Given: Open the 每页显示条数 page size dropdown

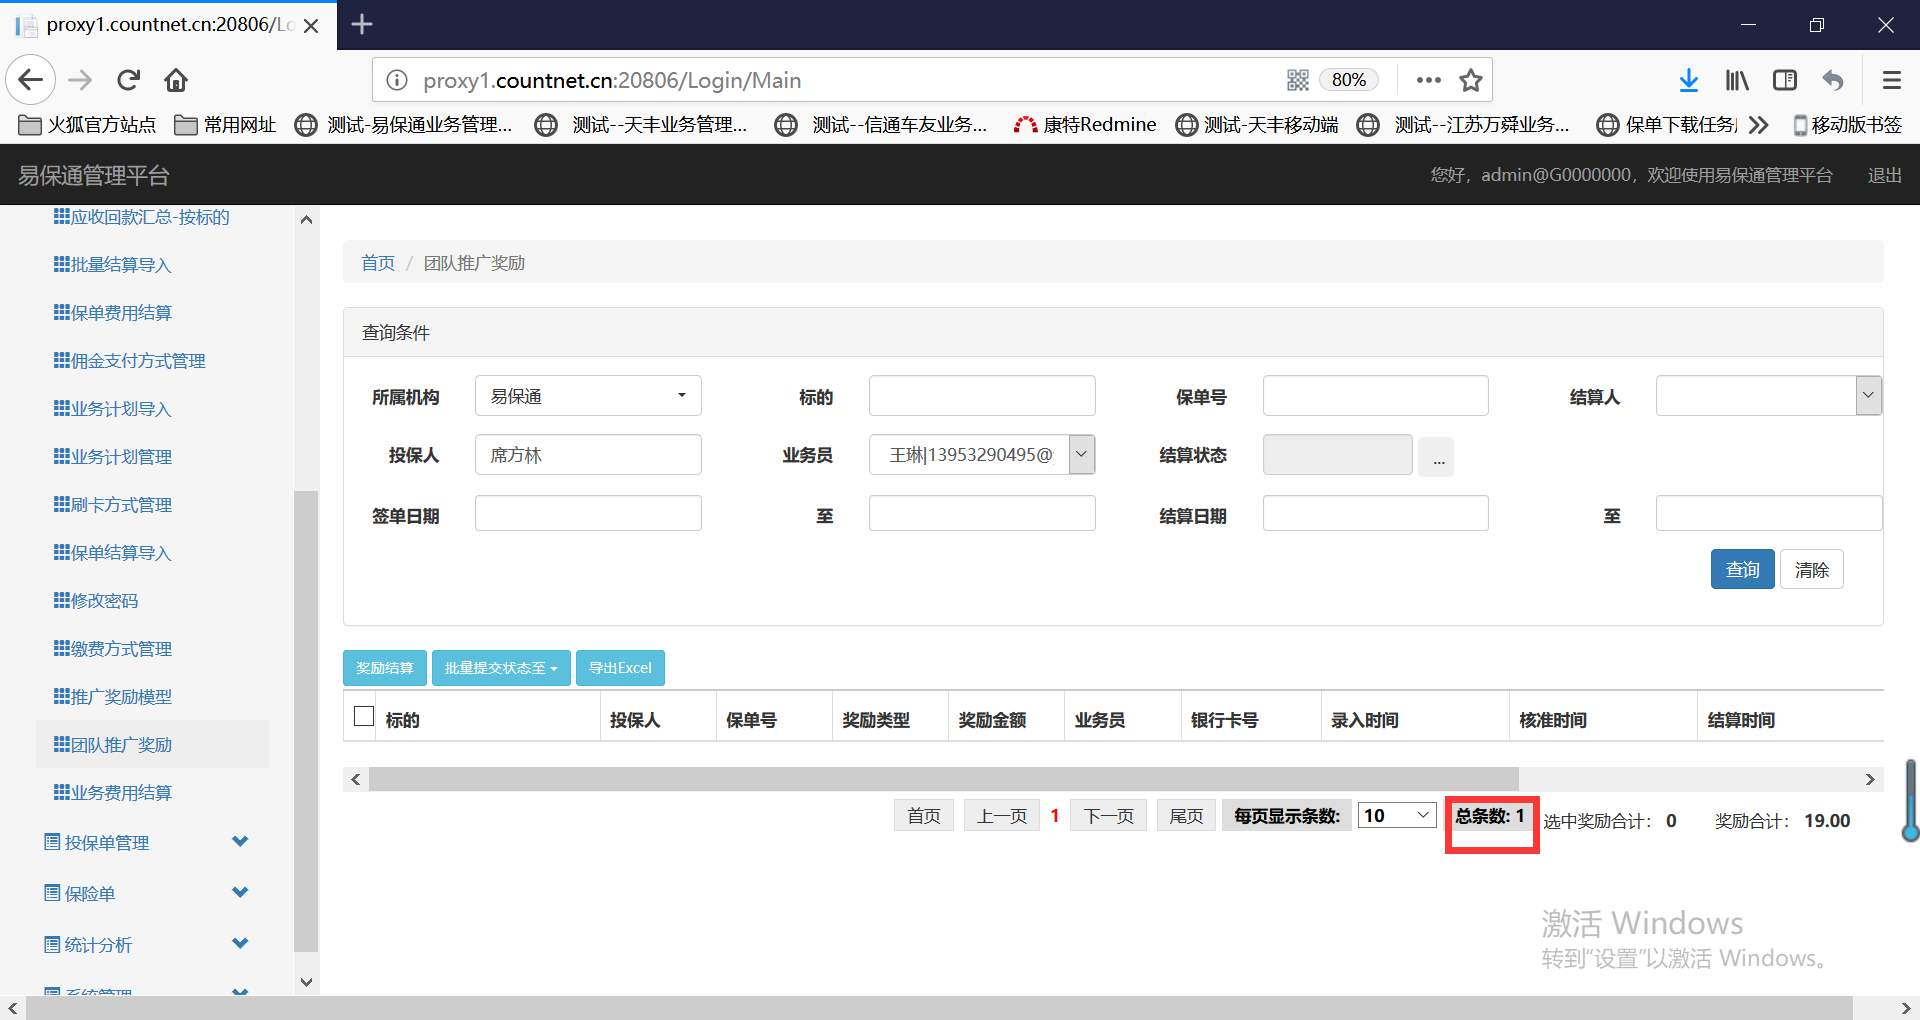Looking at the screenshot, I should click(1396, 816).
